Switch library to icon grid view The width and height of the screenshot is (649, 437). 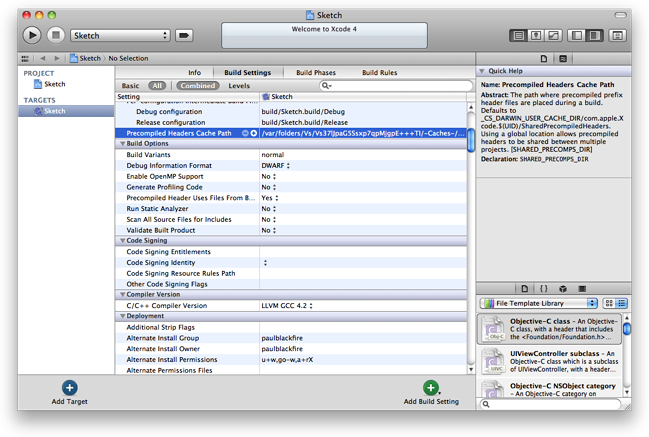click(x=609, y=303)
